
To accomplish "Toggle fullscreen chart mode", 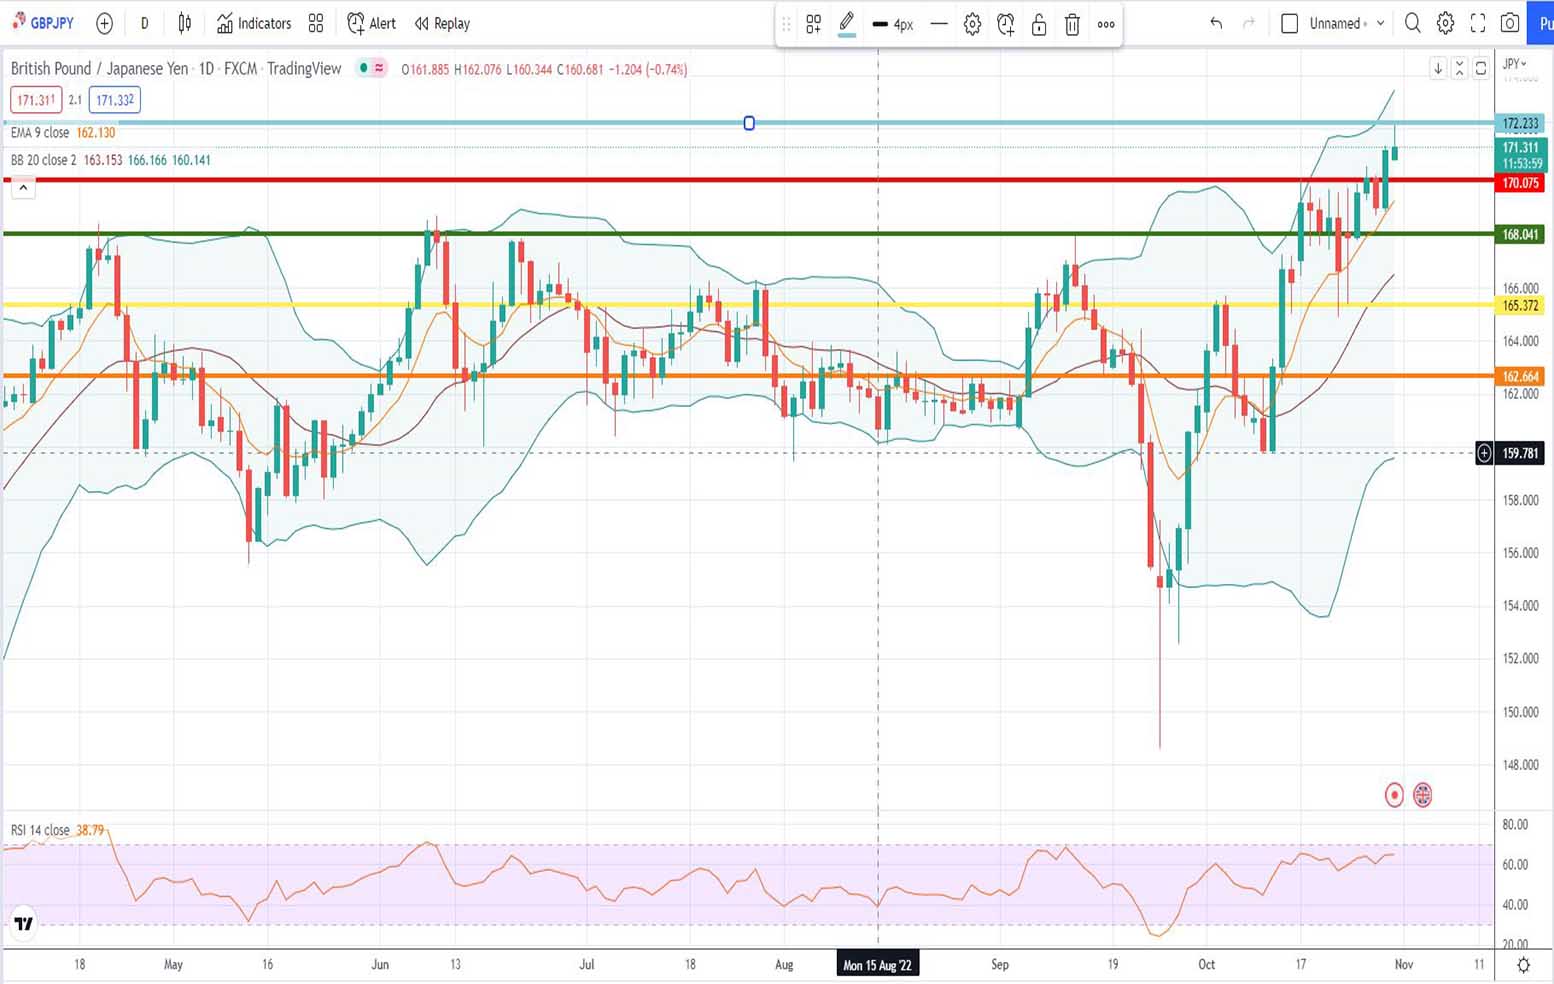I will pos(1478,23).
